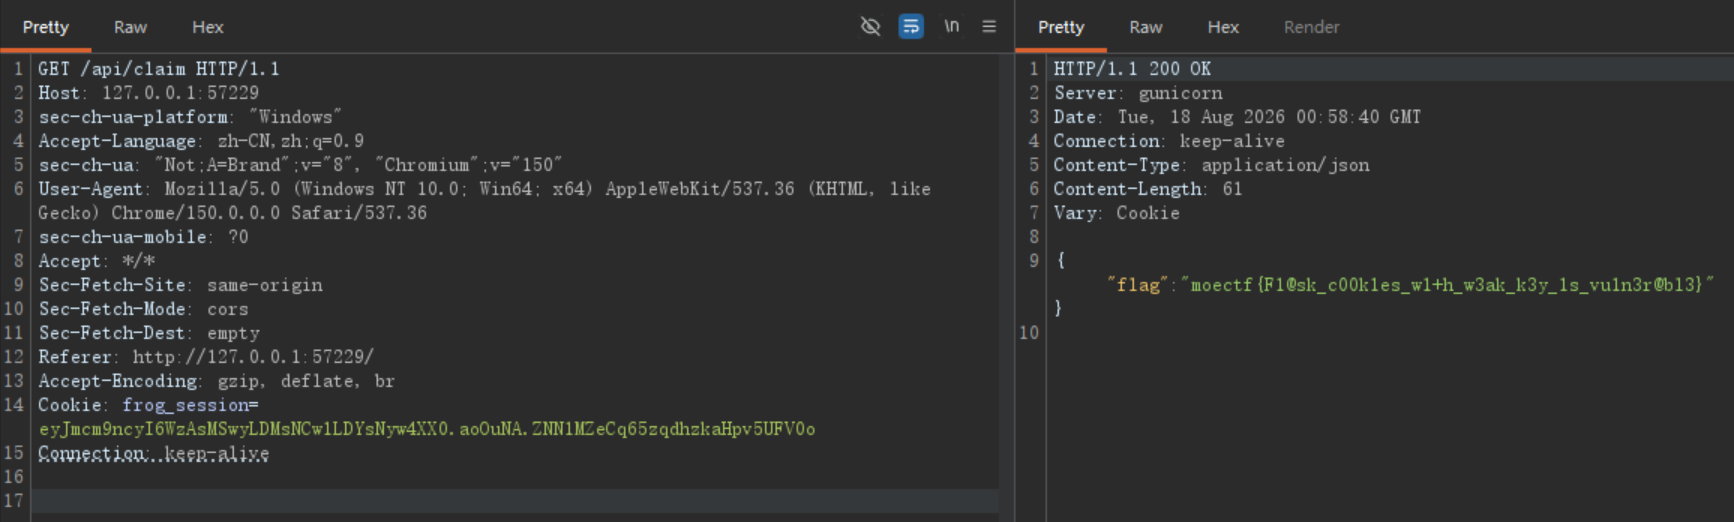Click the GET /api/claim HTTP/1.1 request line
Screen dimensions: 1734x522
(159, 69)
